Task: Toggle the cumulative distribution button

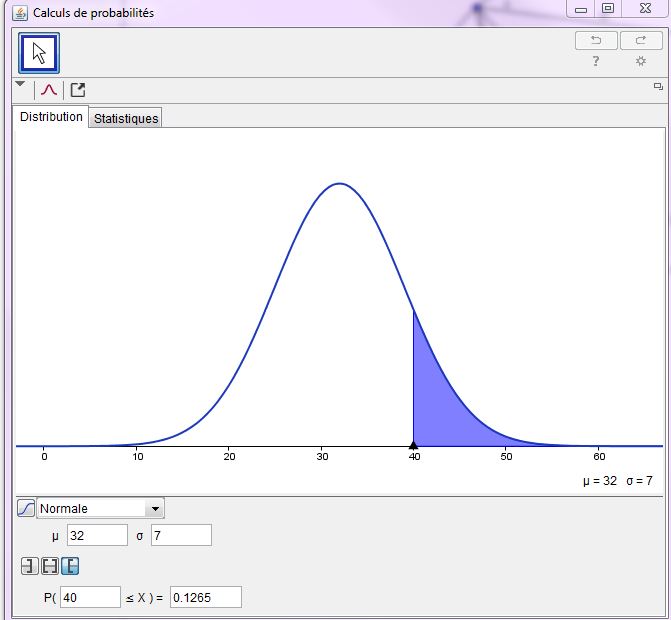Action: click(26, 508)
